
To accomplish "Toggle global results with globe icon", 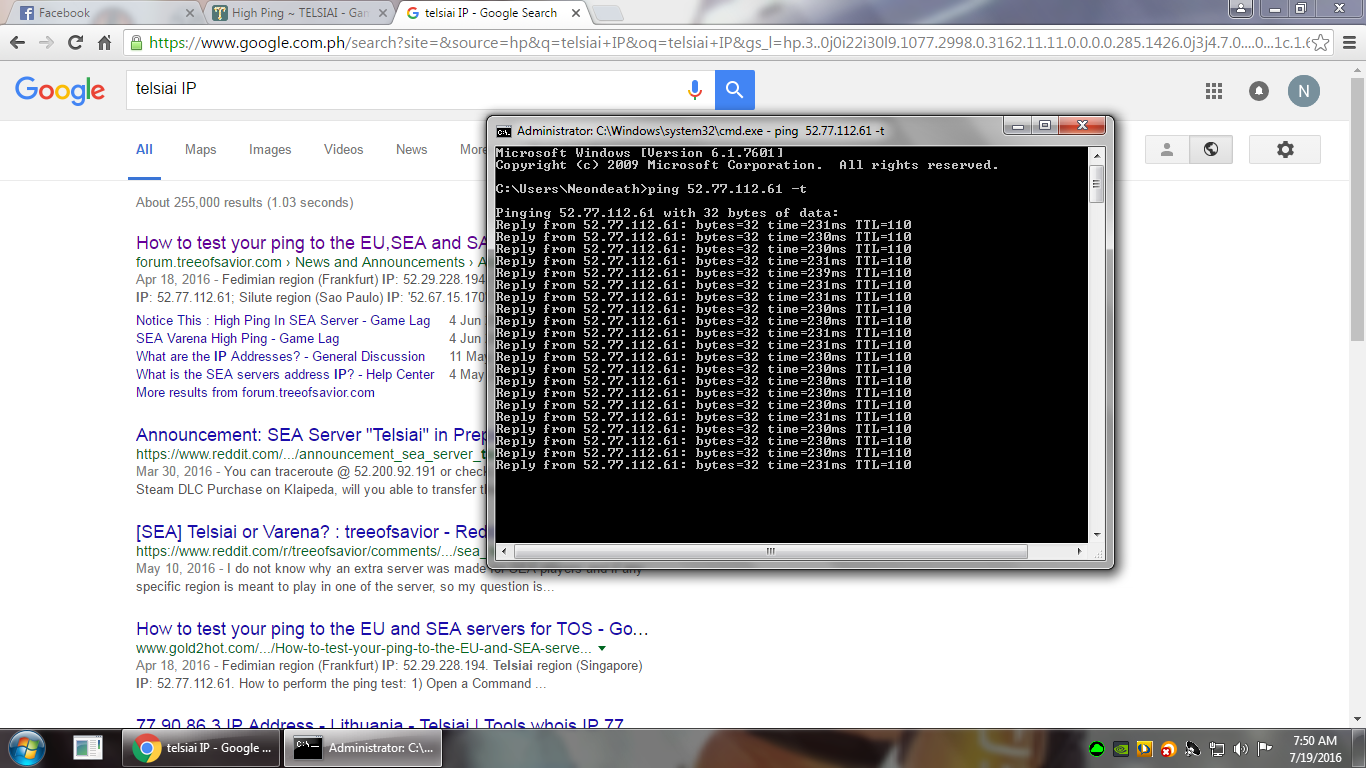I will pyautogui.click(x=1211, y=149).
